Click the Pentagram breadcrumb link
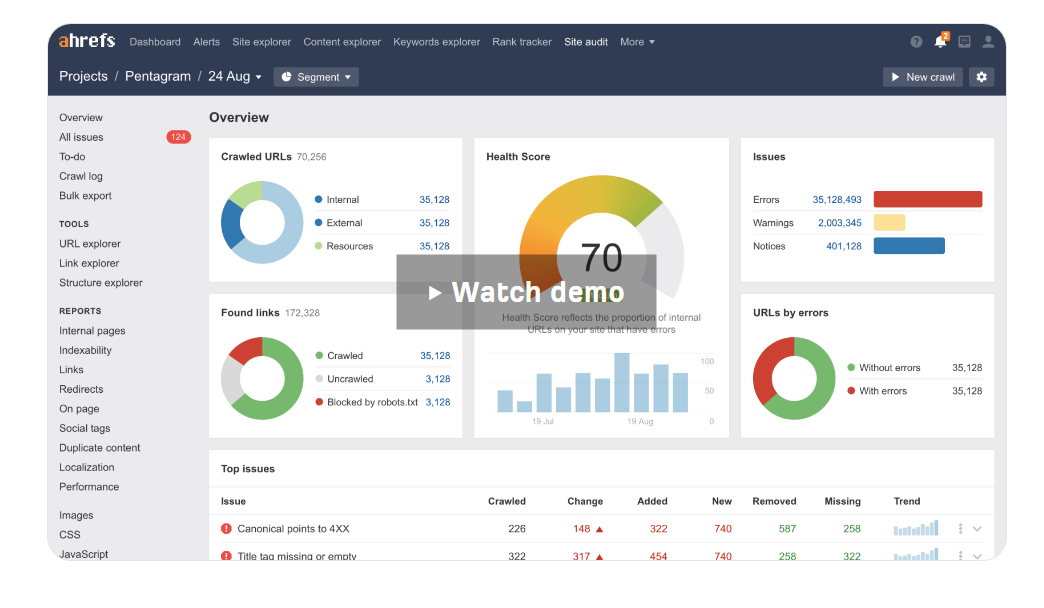 pos(158,77)
